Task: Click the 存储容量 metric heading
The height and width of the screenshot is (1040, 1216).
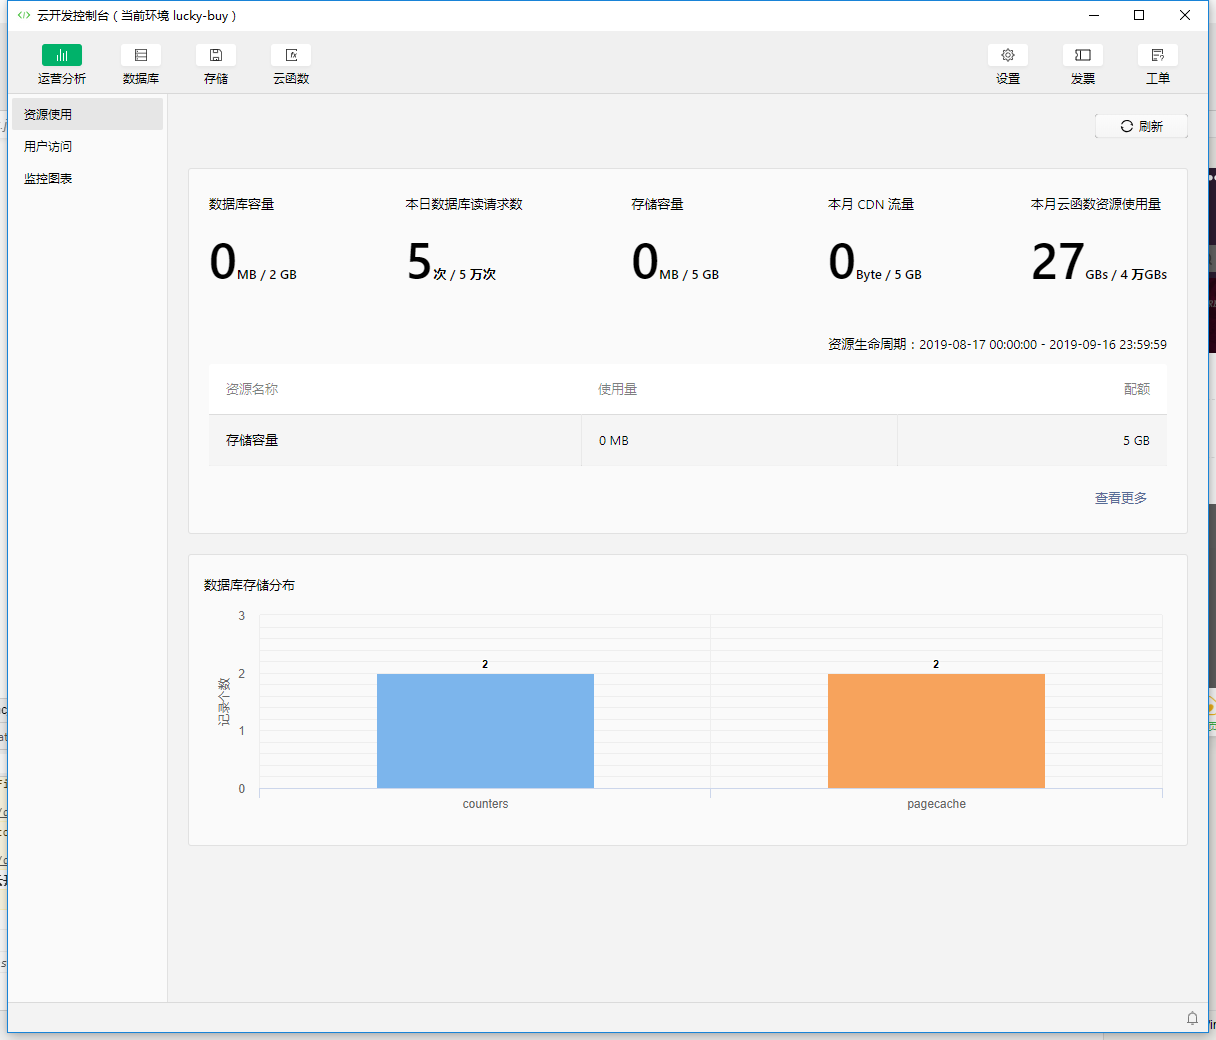Action: (657, 204)
